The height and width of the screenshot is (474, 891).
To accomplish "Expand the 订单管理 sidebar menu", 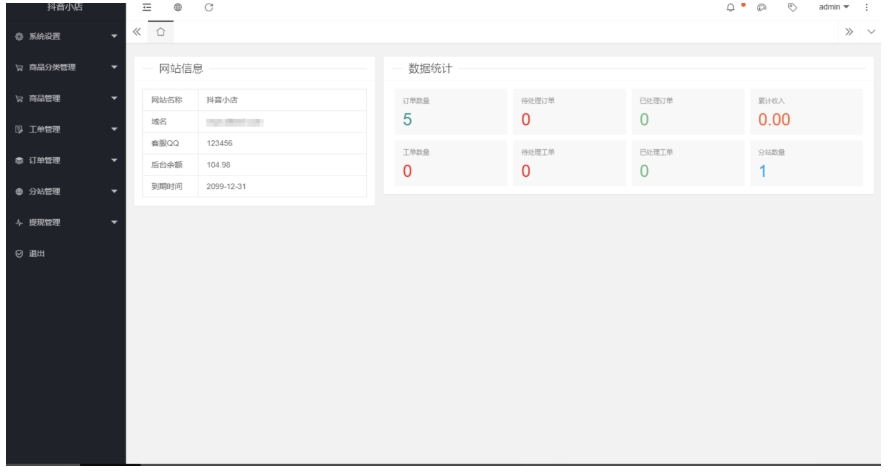I will pyautogui.click(x=66, y=160).
